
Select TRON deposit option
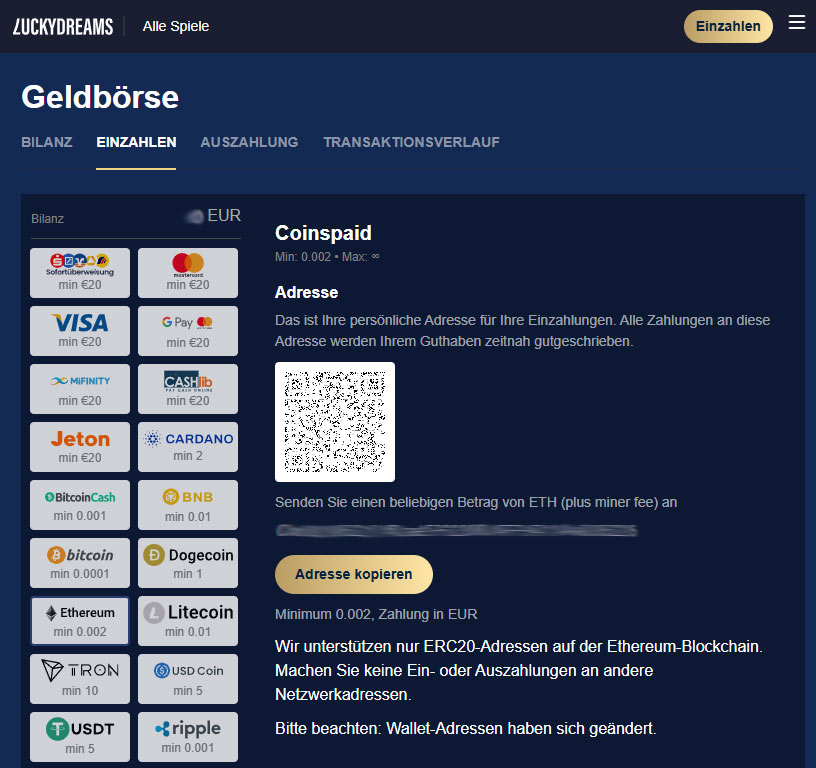pyautogui.click(x=80, y=679)
